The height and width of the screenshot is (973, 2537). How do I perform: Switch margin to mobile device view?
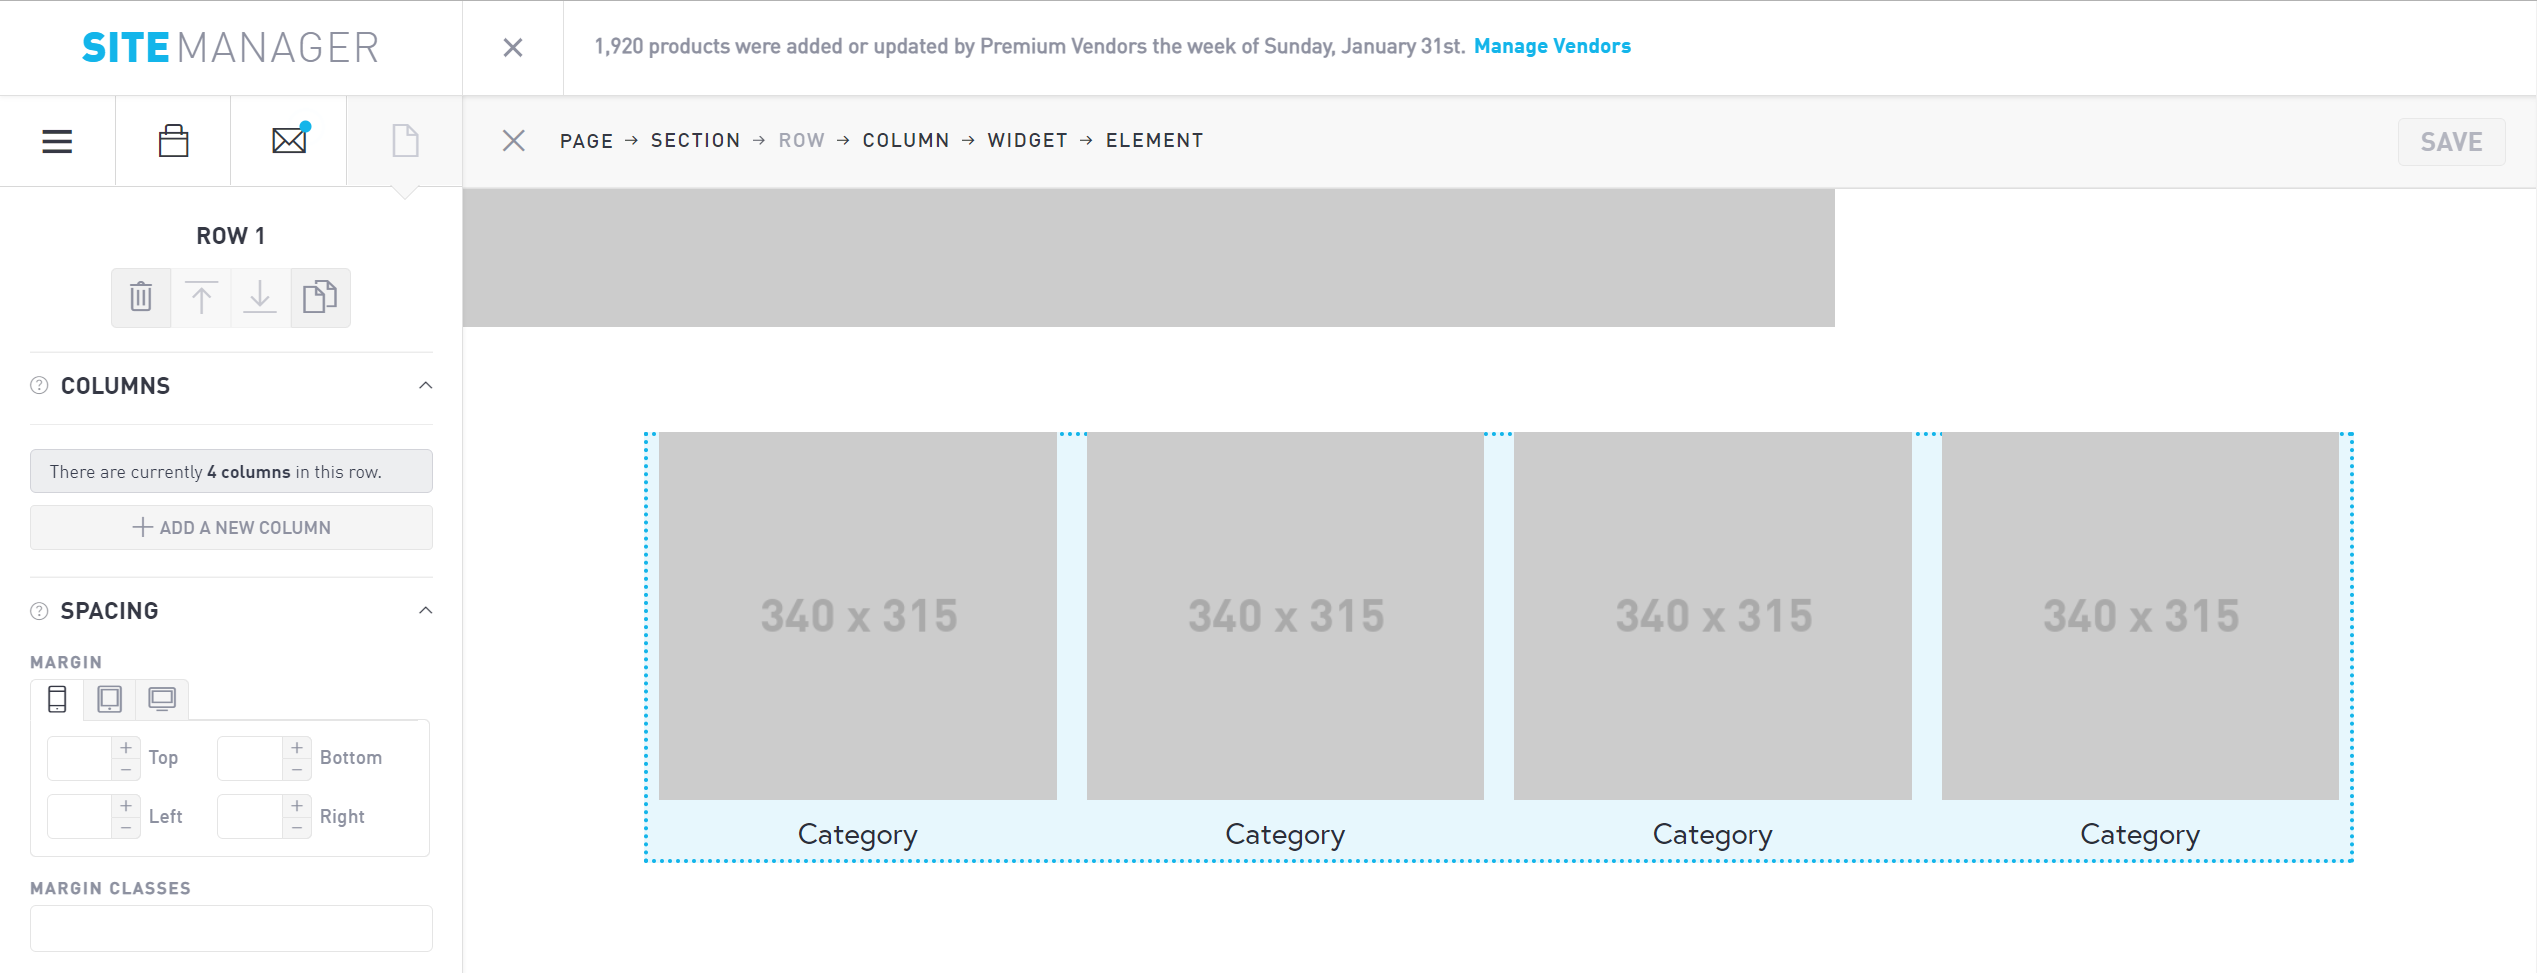pyautogui.click(x=57, y=699)
